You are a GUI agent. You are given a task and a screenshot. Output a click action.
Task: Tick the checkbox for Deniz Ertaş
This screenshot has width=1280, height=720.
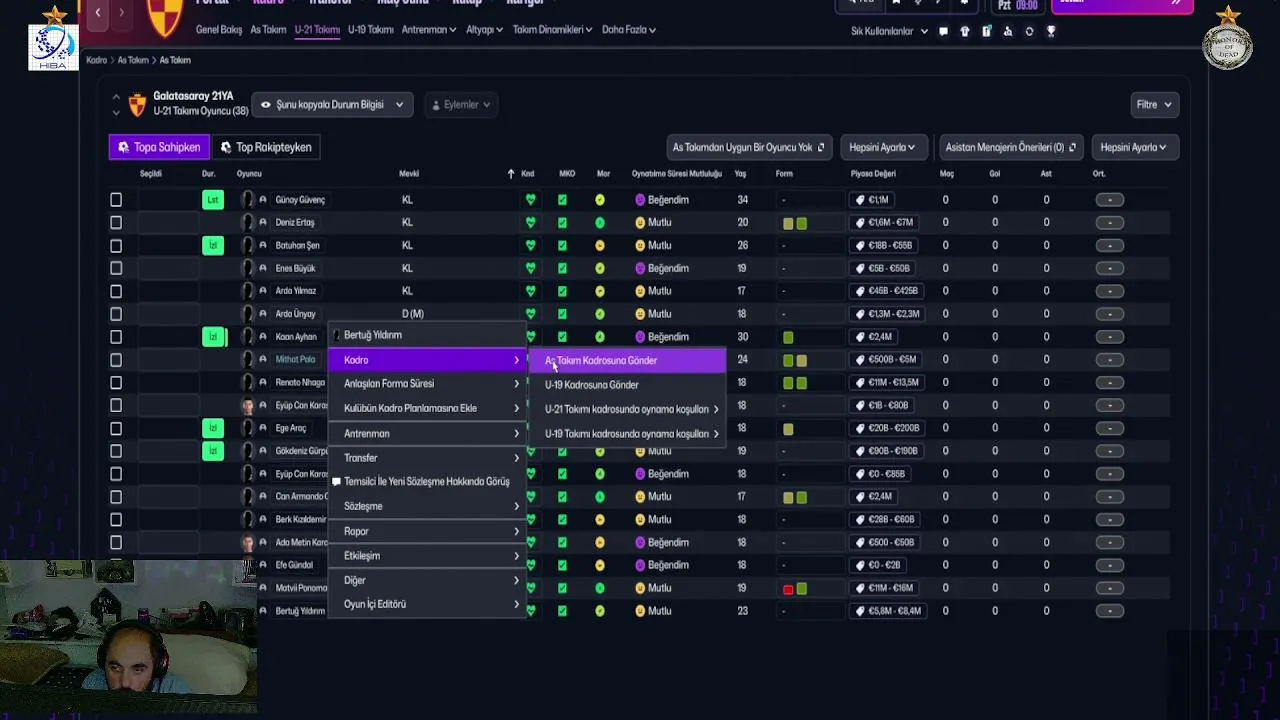116,223
